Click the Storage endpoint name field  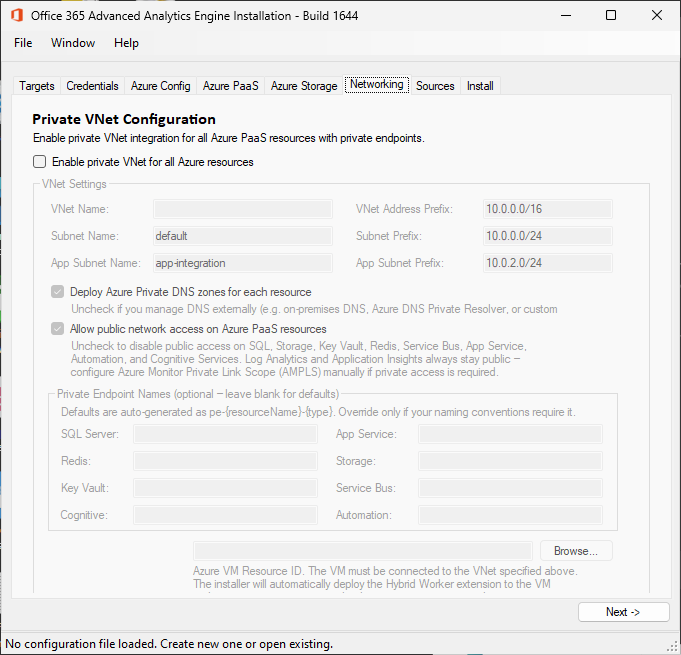pyautogui.click(x=510, y=461)
